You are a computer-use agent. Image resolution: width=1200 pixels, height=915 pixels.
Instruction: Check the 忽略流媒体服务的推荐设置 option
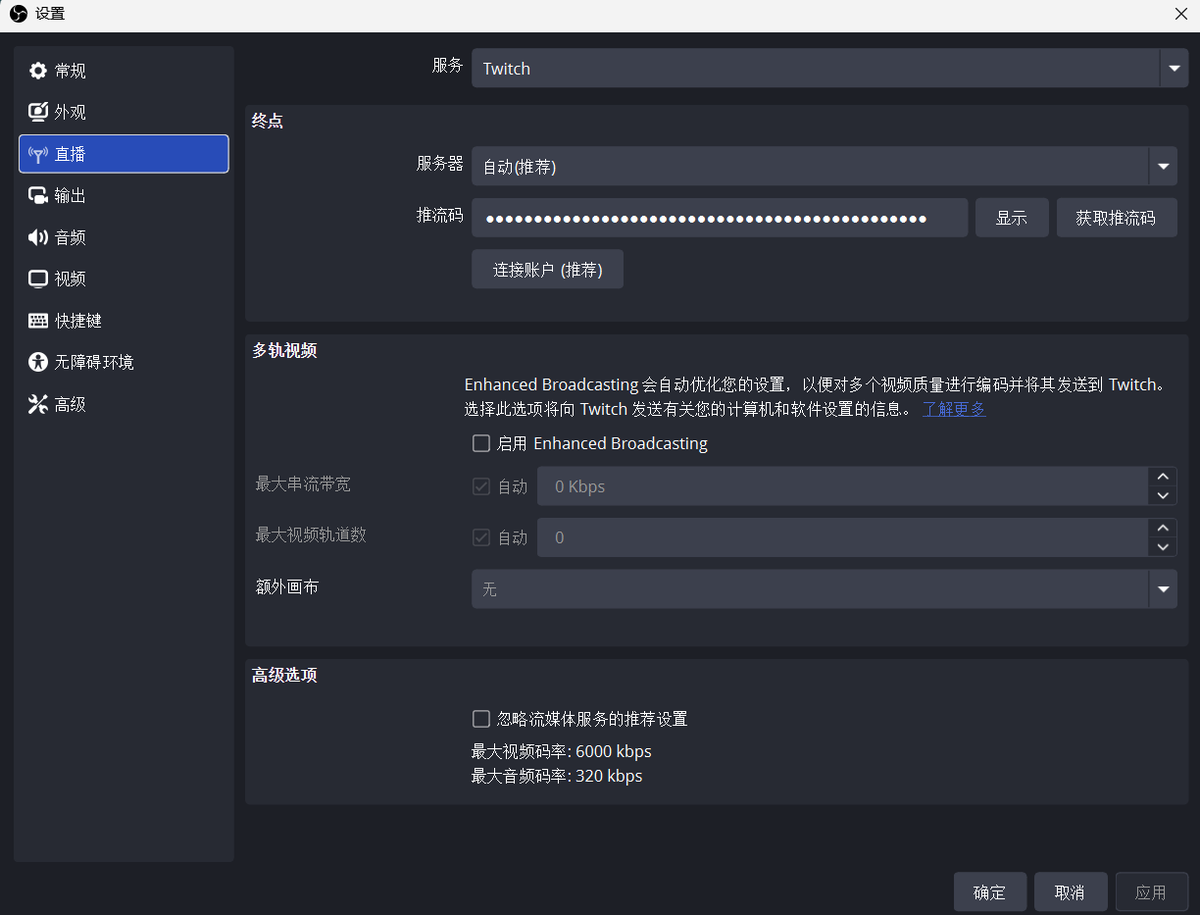pyautogui.click(x=481, y=718)
